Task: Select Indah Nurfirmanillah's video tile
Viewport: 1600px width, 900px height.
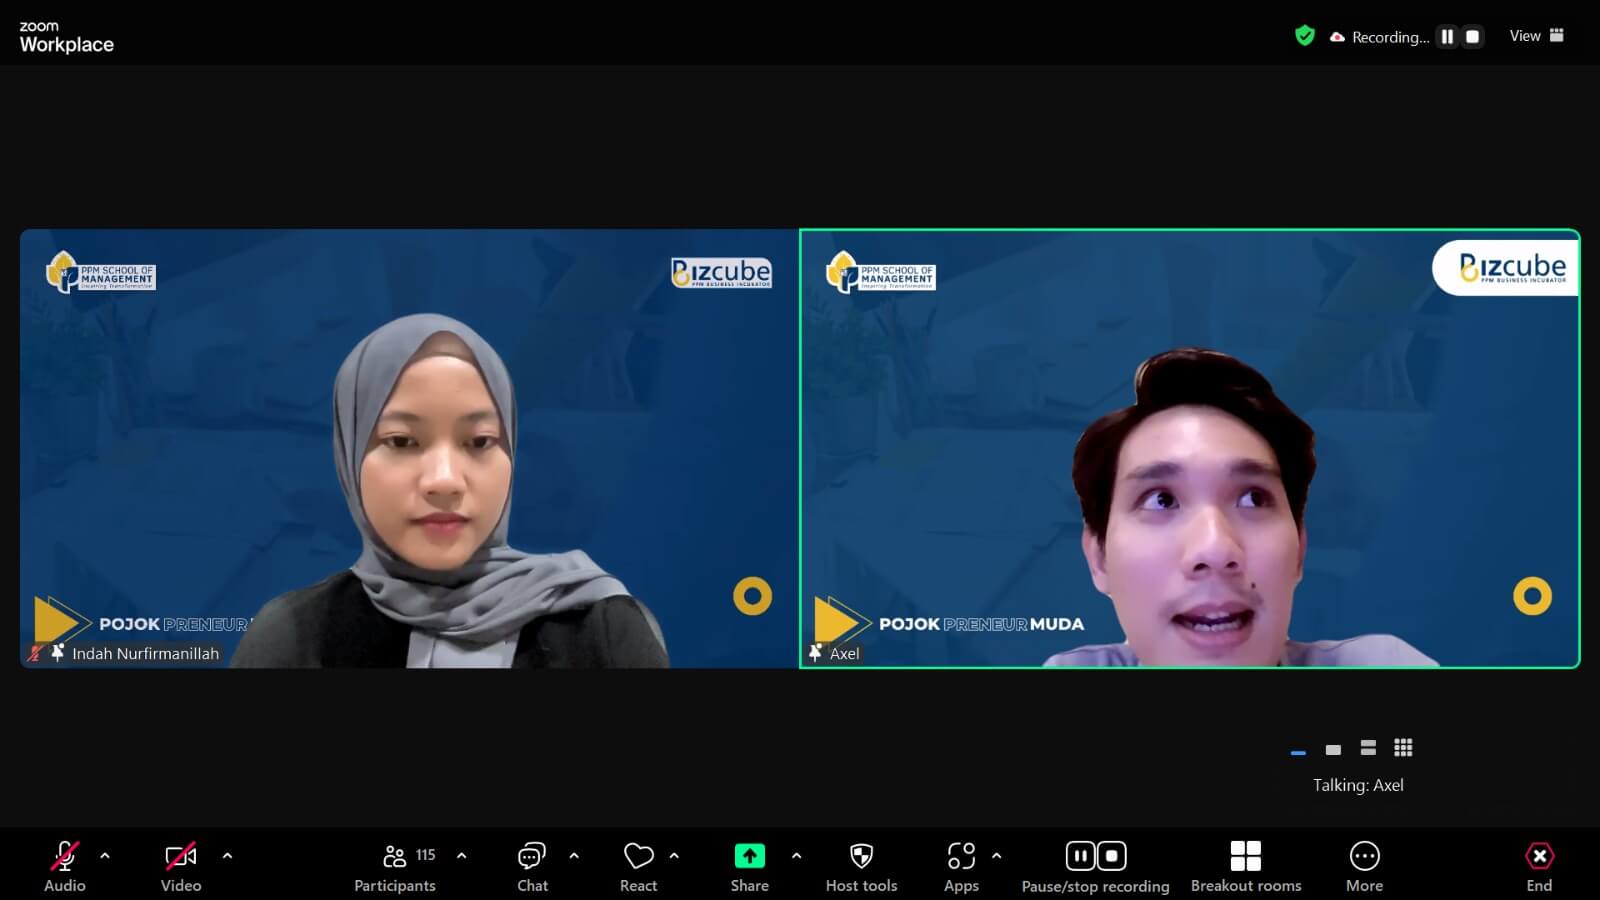Action: tap(409, 448)
